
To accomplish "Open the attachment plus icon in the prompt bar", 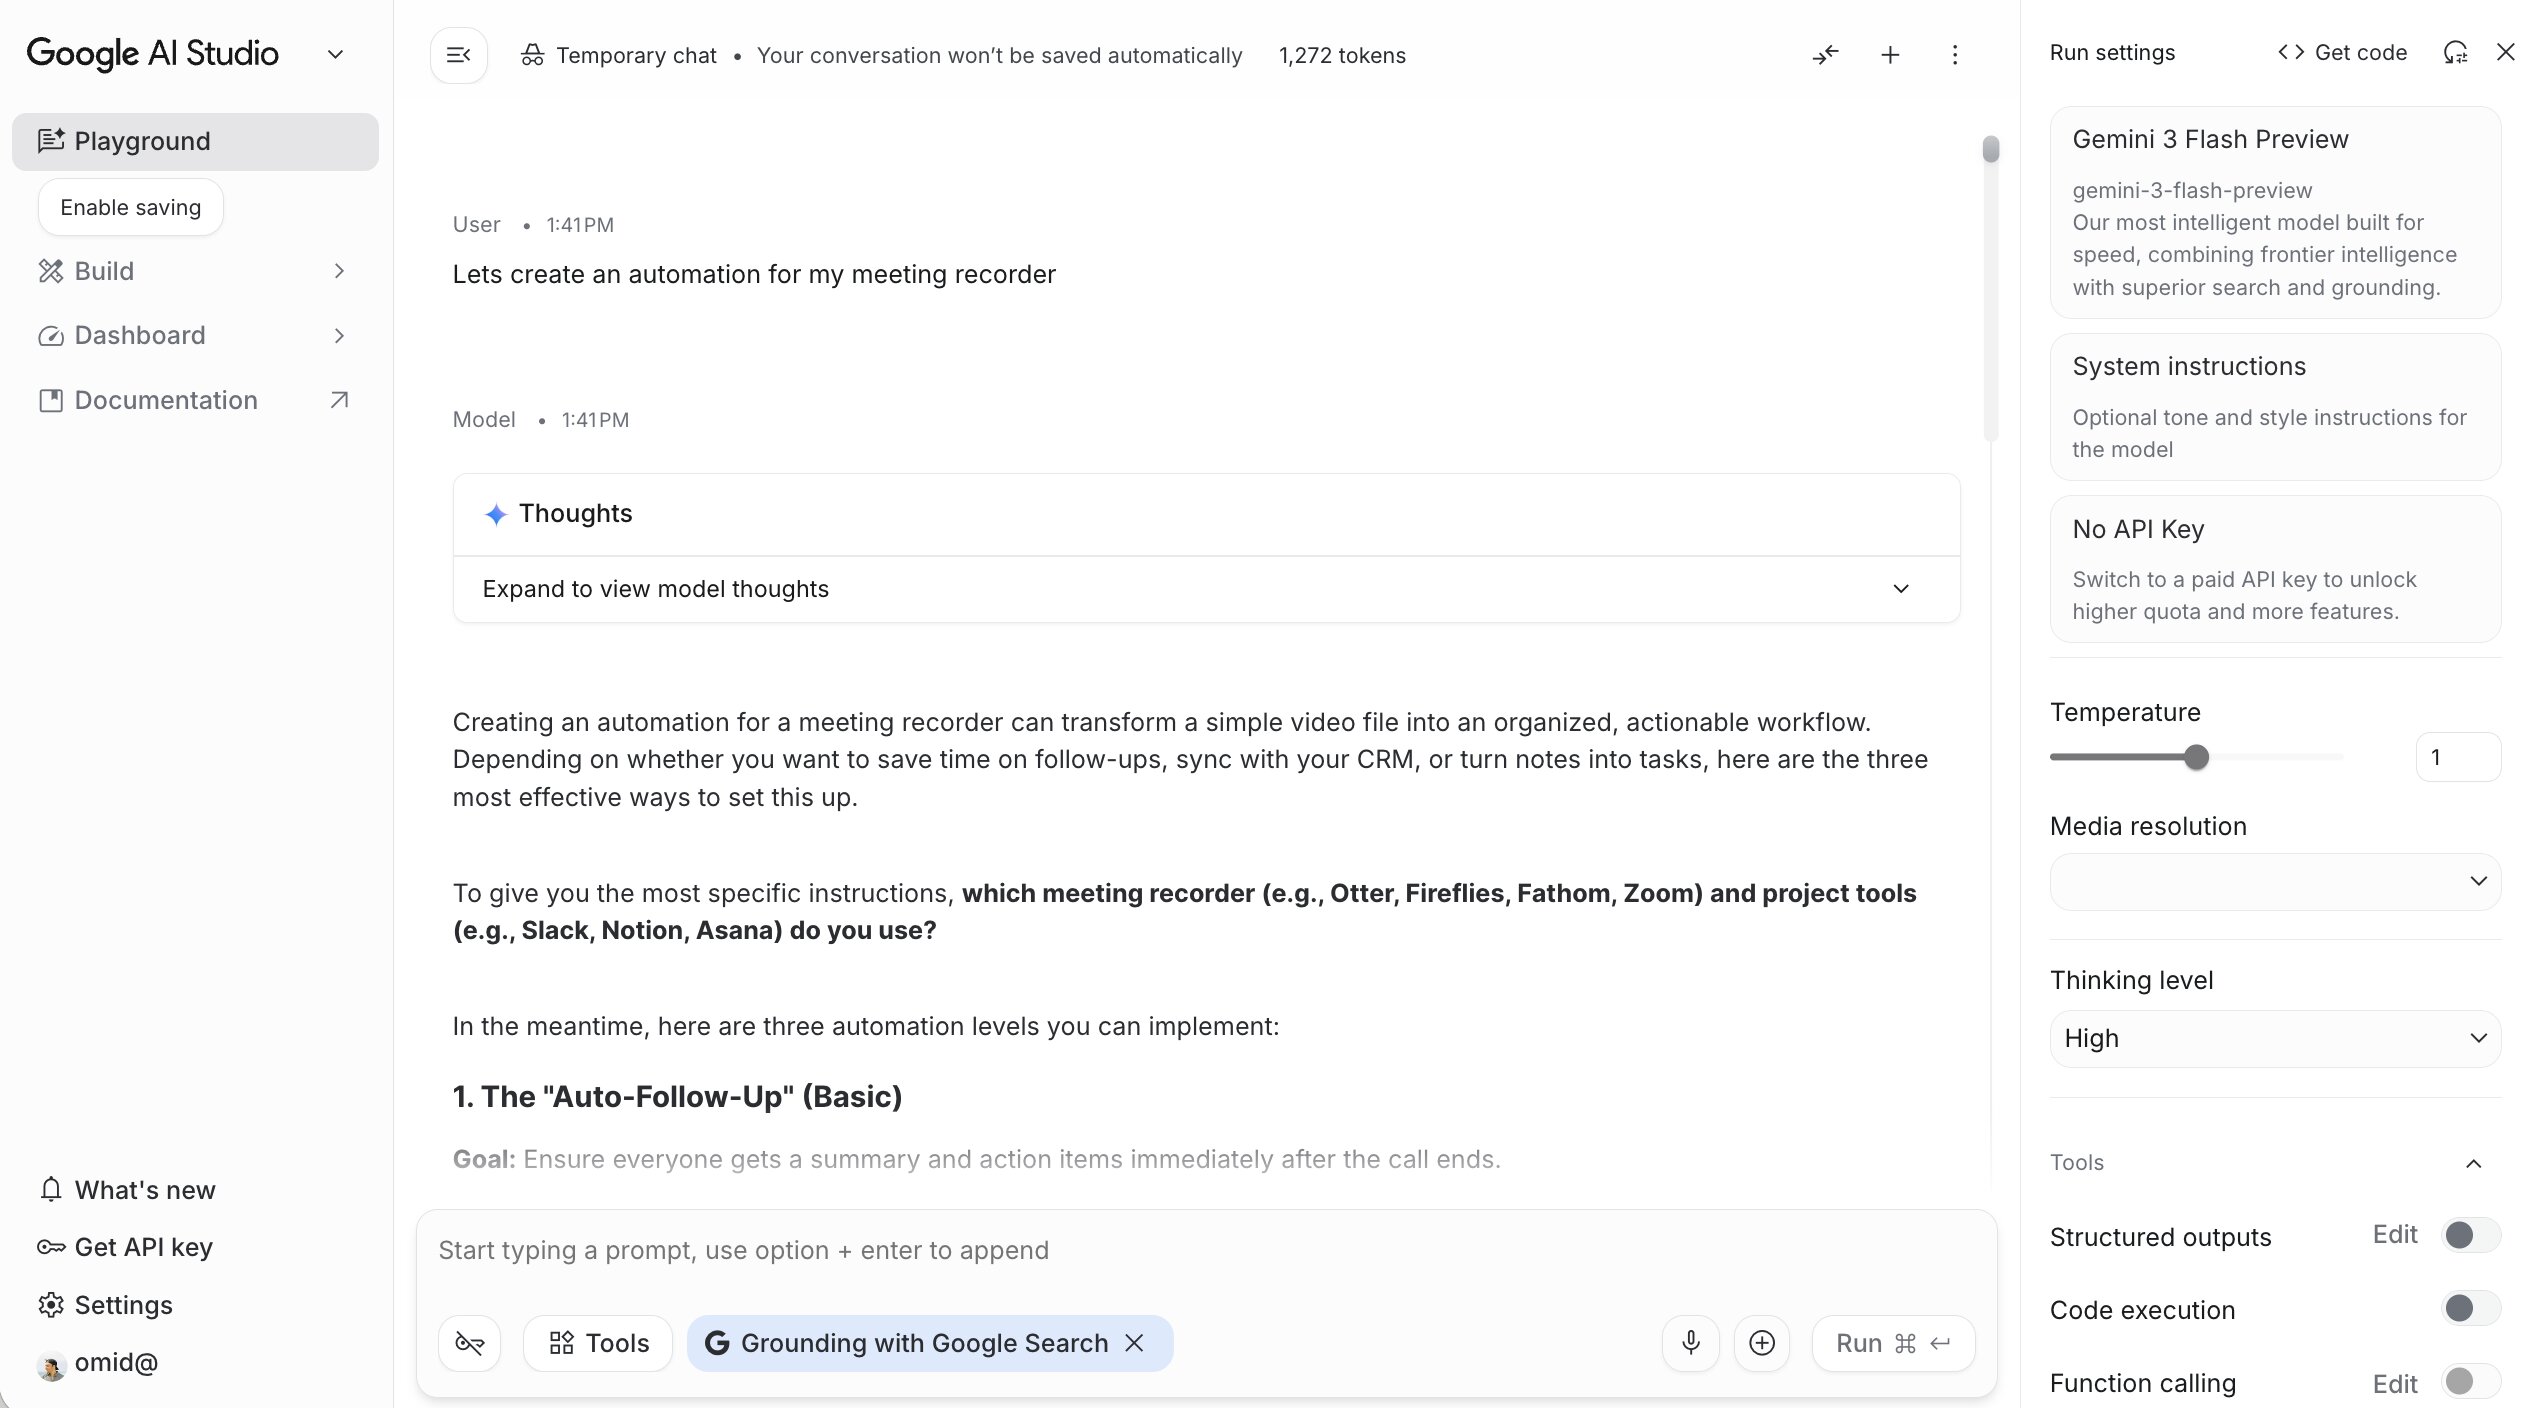I will (1762, 1343).
